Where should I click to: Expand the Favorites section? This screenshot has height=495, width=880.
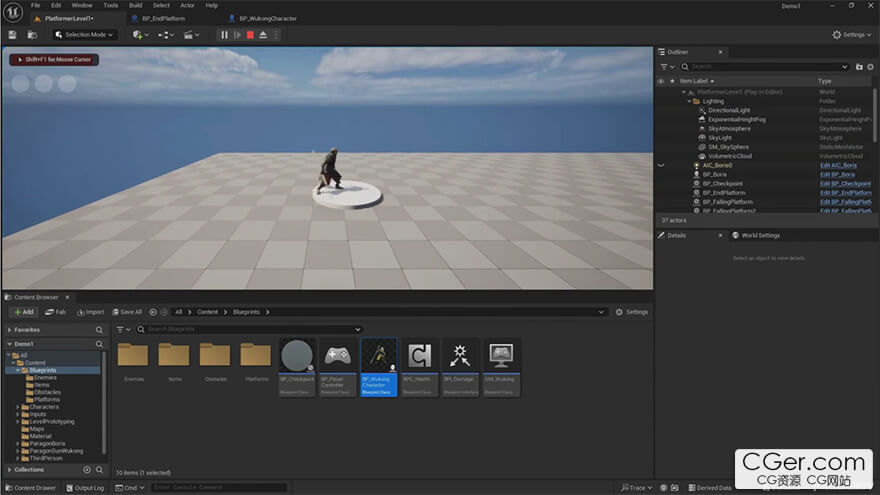pos(10,330)
